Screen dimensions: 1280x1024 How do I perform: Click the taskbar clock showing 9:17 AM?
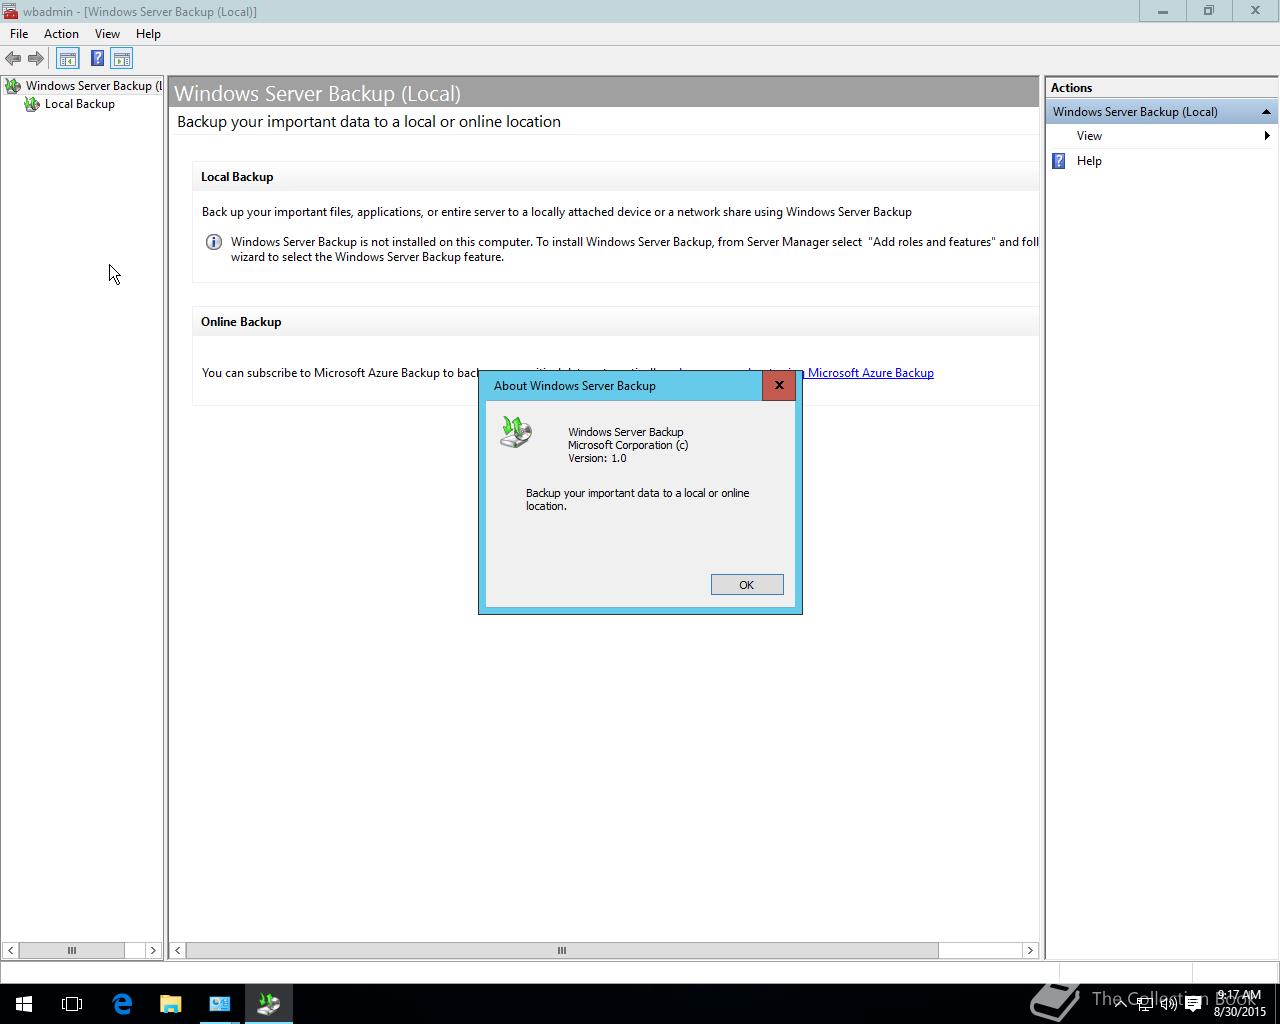[1240, 1004]
